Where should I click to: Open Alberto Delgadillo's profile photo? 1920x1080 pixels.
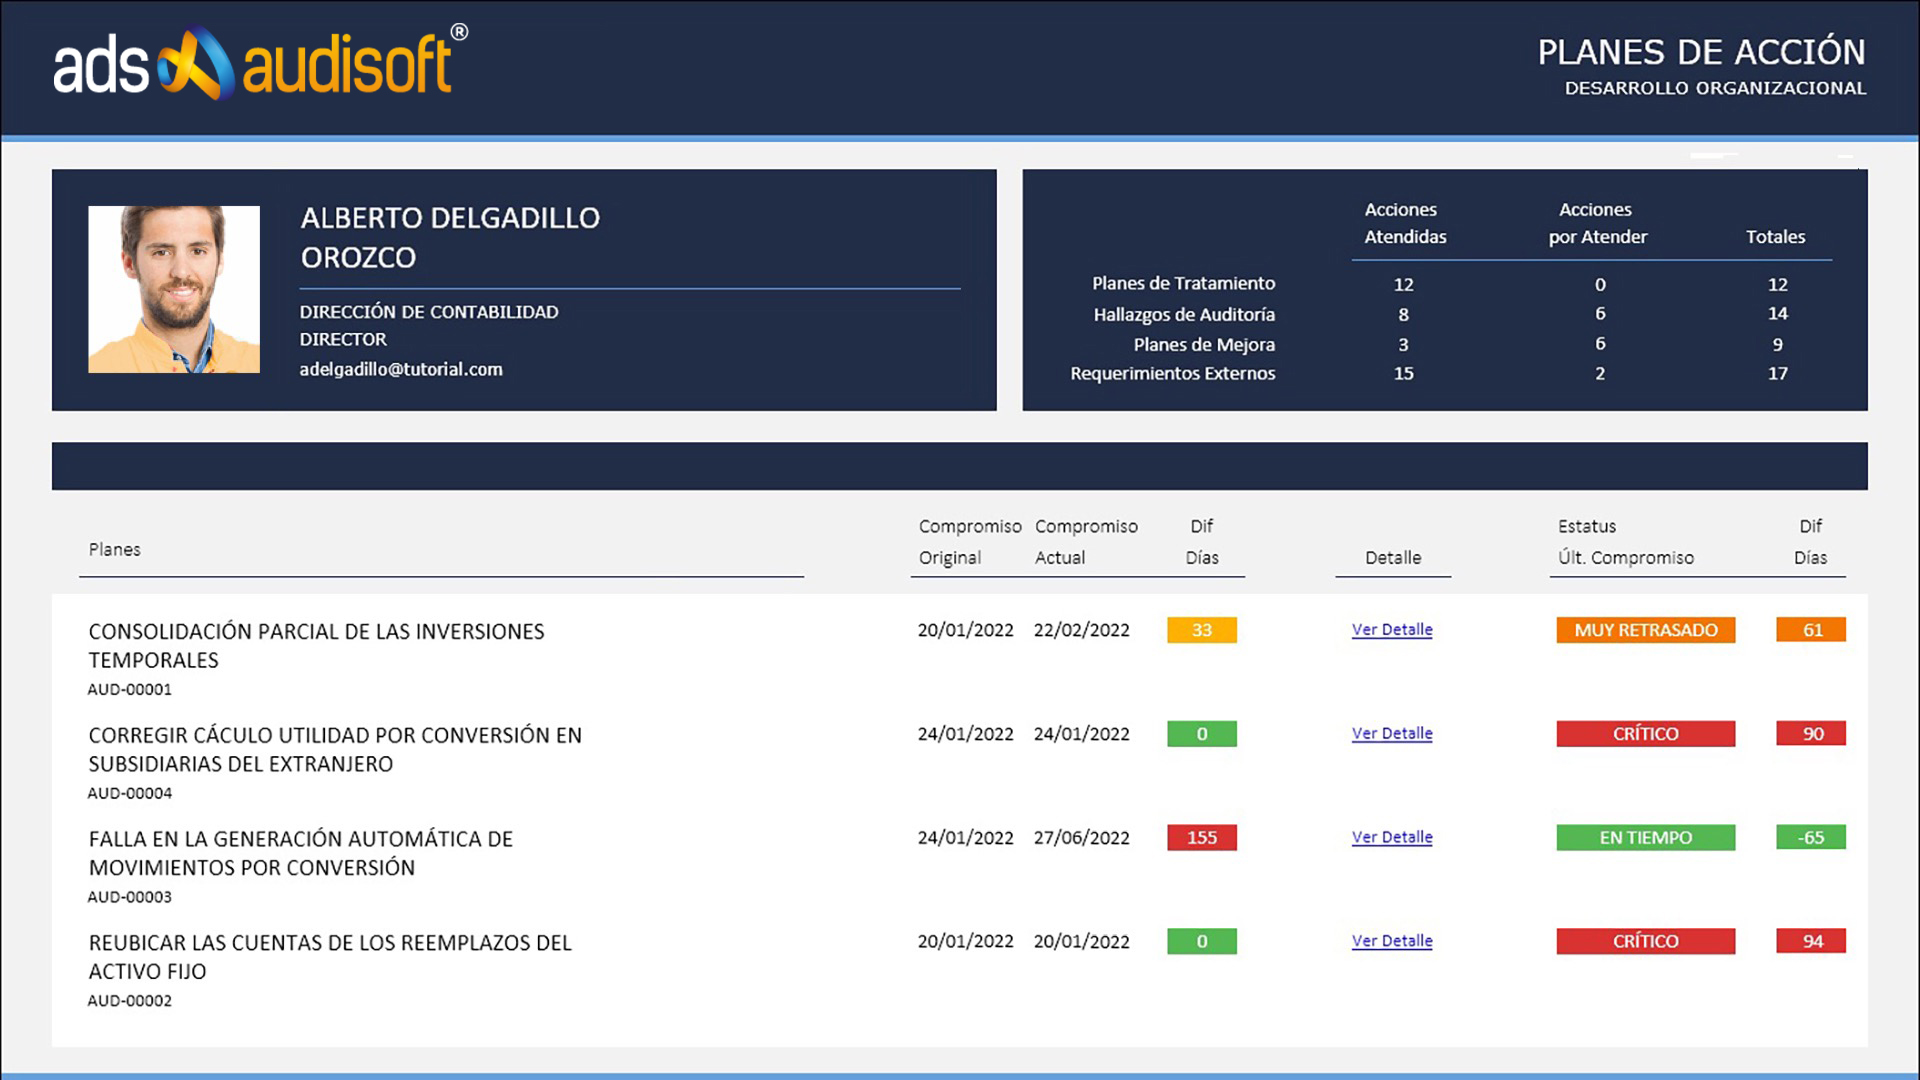(x=174, y=290)
